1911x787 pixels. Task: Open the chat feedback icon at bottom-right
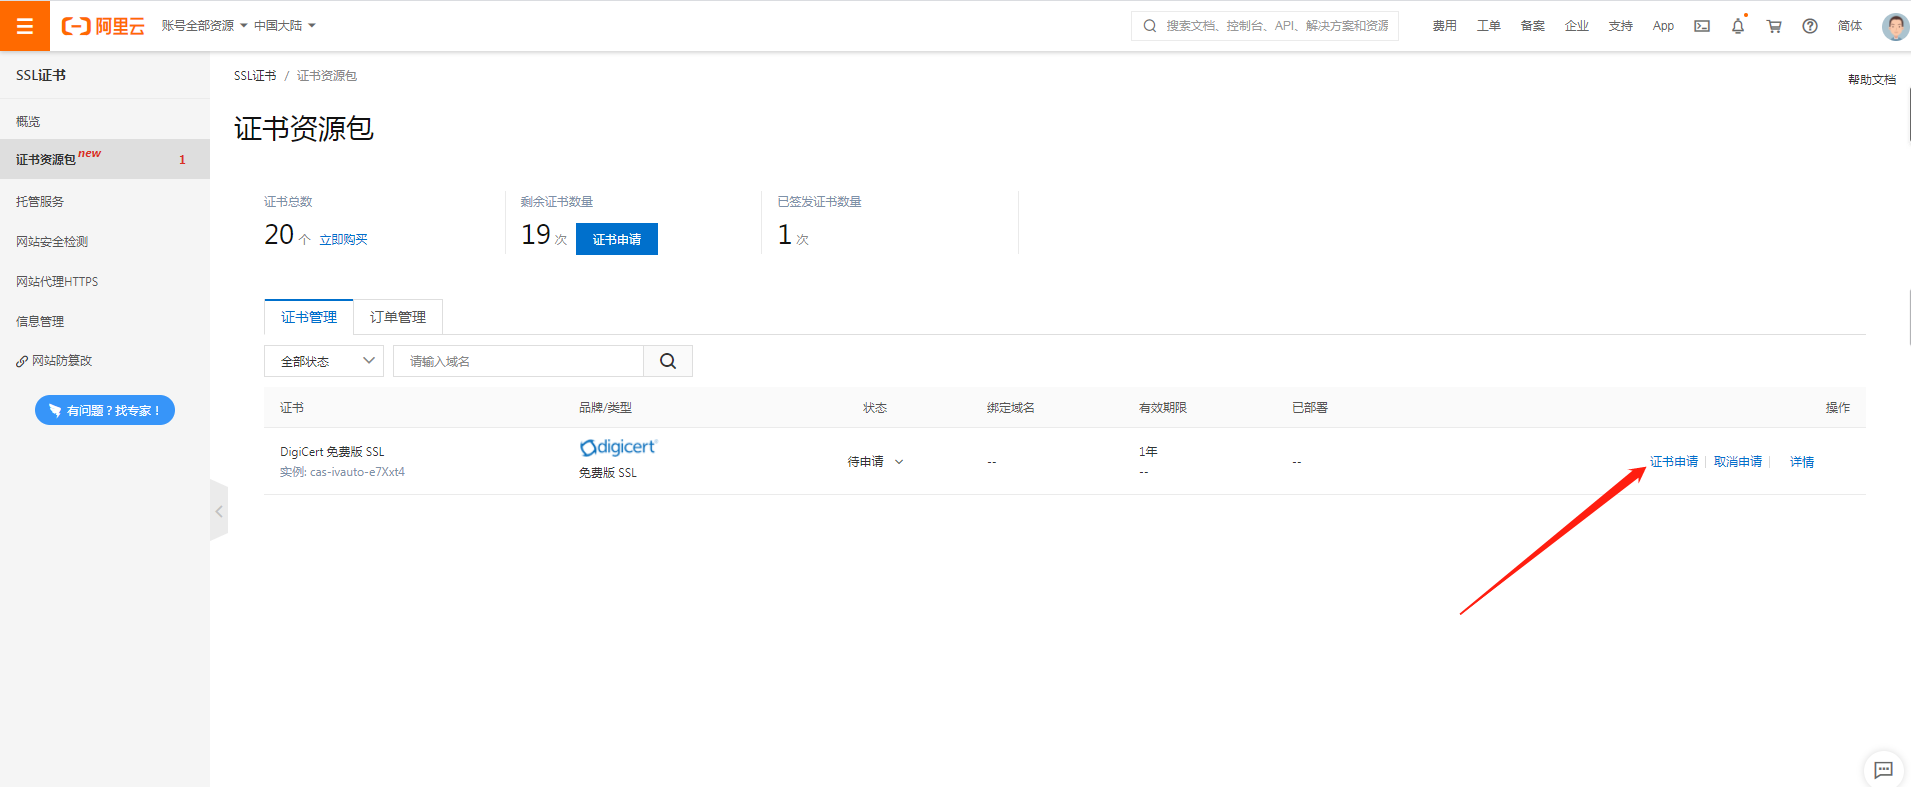(x=1883, y=769)
